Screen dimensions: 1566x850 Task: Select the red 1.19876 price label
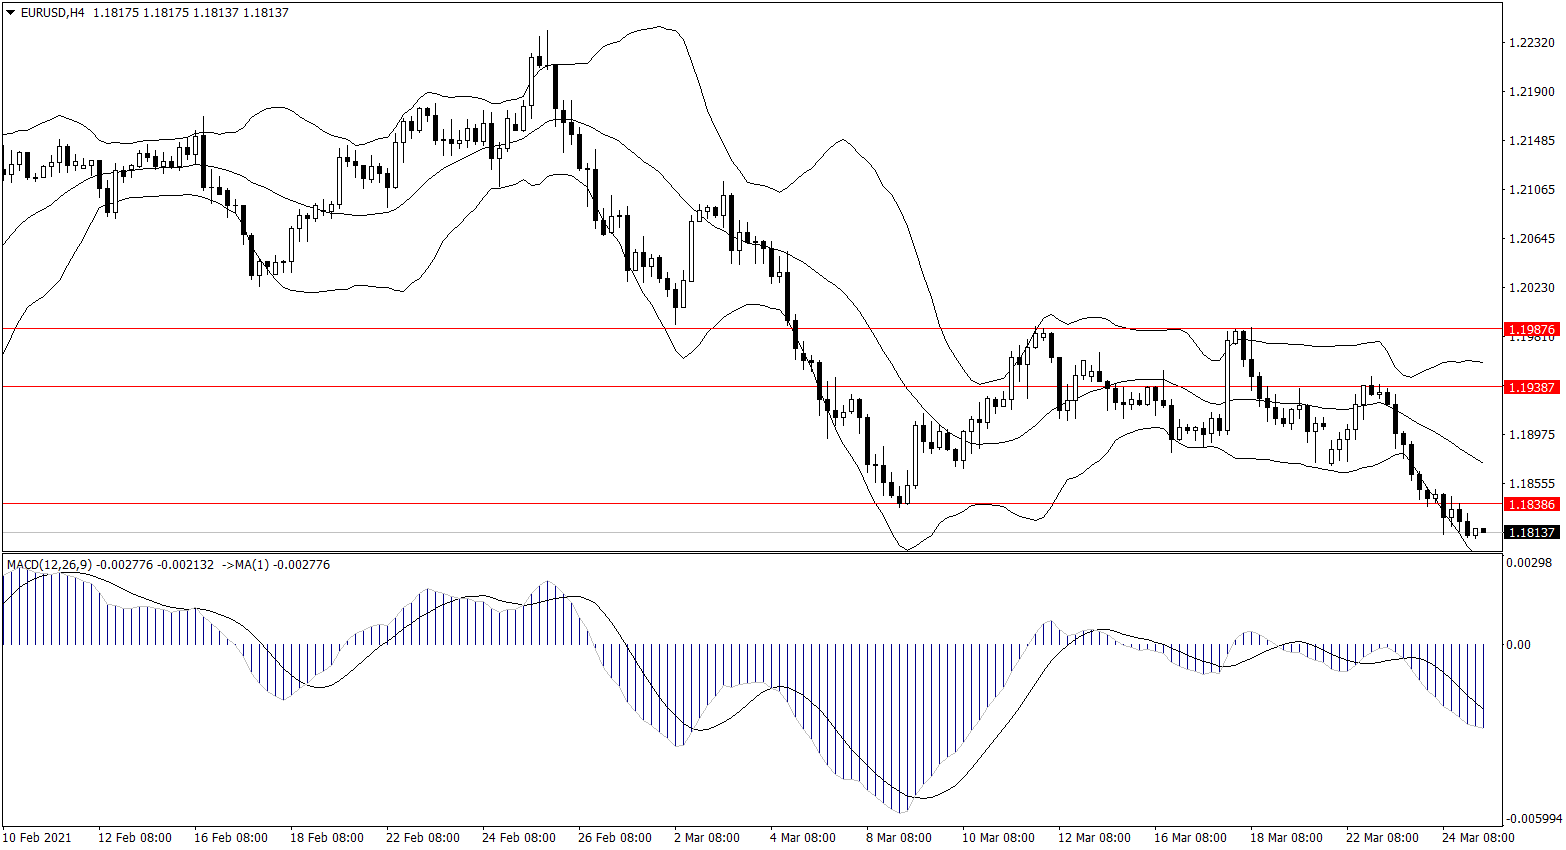coord(1531,329)
